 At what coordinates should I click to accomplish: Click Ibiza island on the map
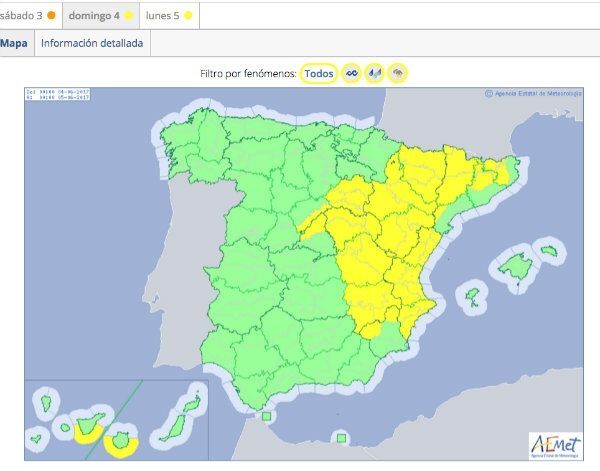click(472, 296)
